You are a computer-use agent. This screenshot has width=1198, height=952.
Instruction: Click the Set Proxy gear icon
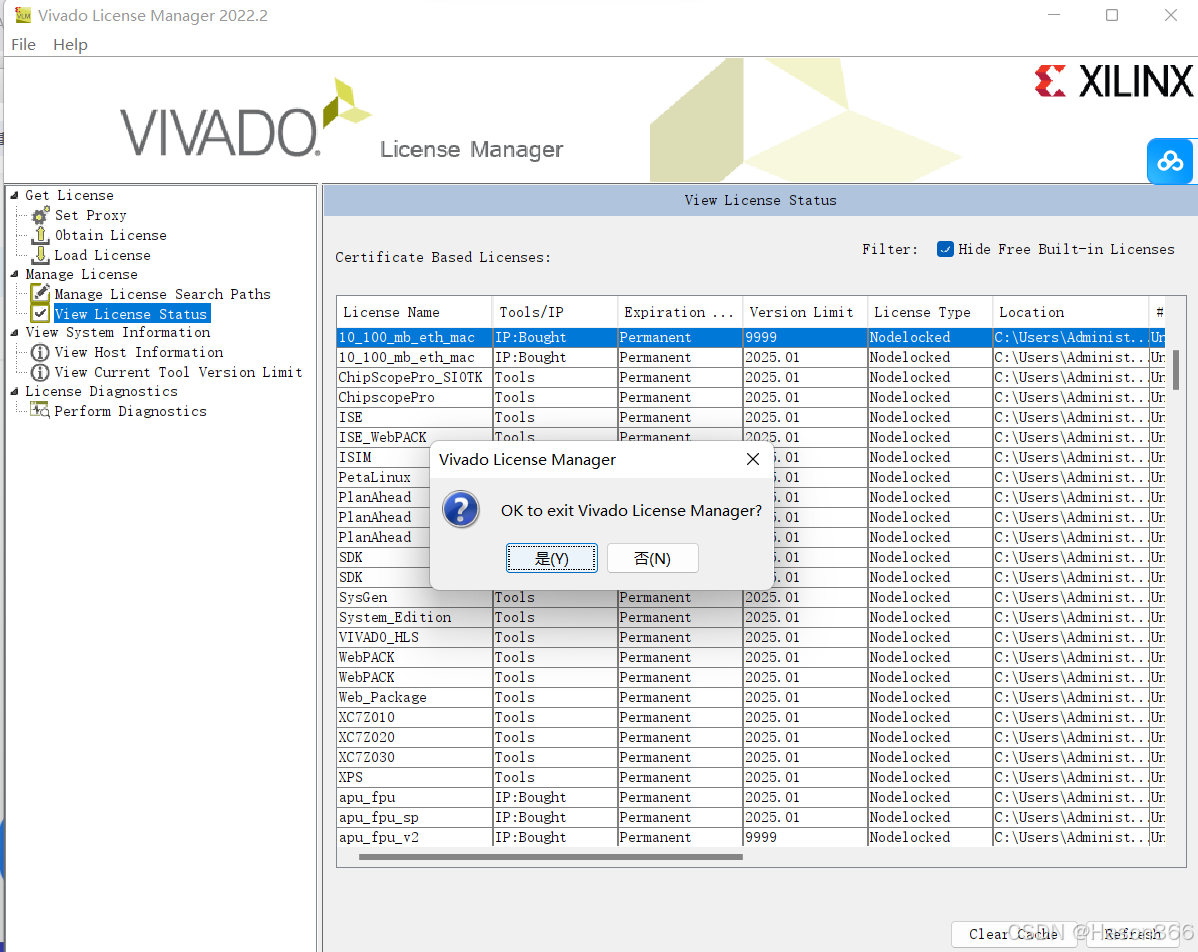click(x=40, y=215)
